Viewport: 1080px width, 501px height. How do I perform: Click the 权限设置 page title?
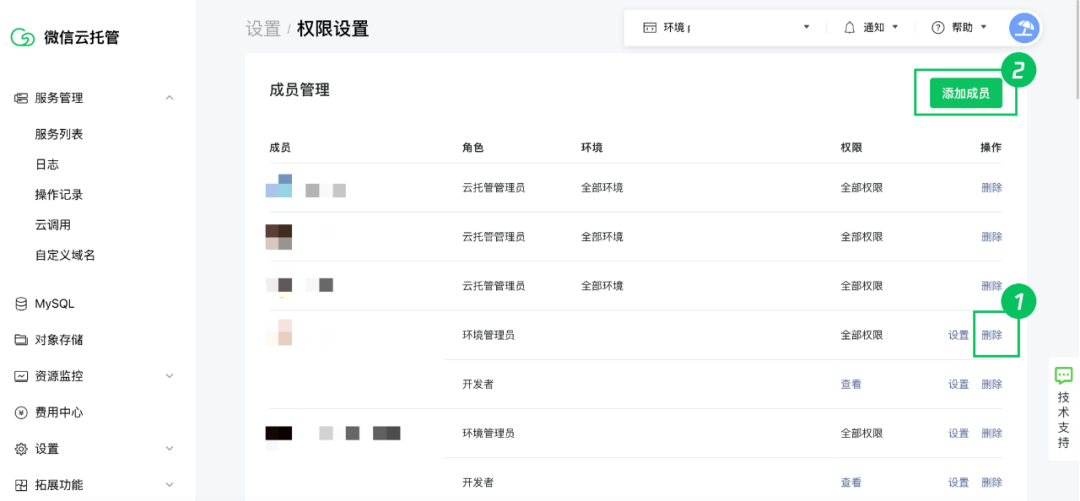click(333, 29)
